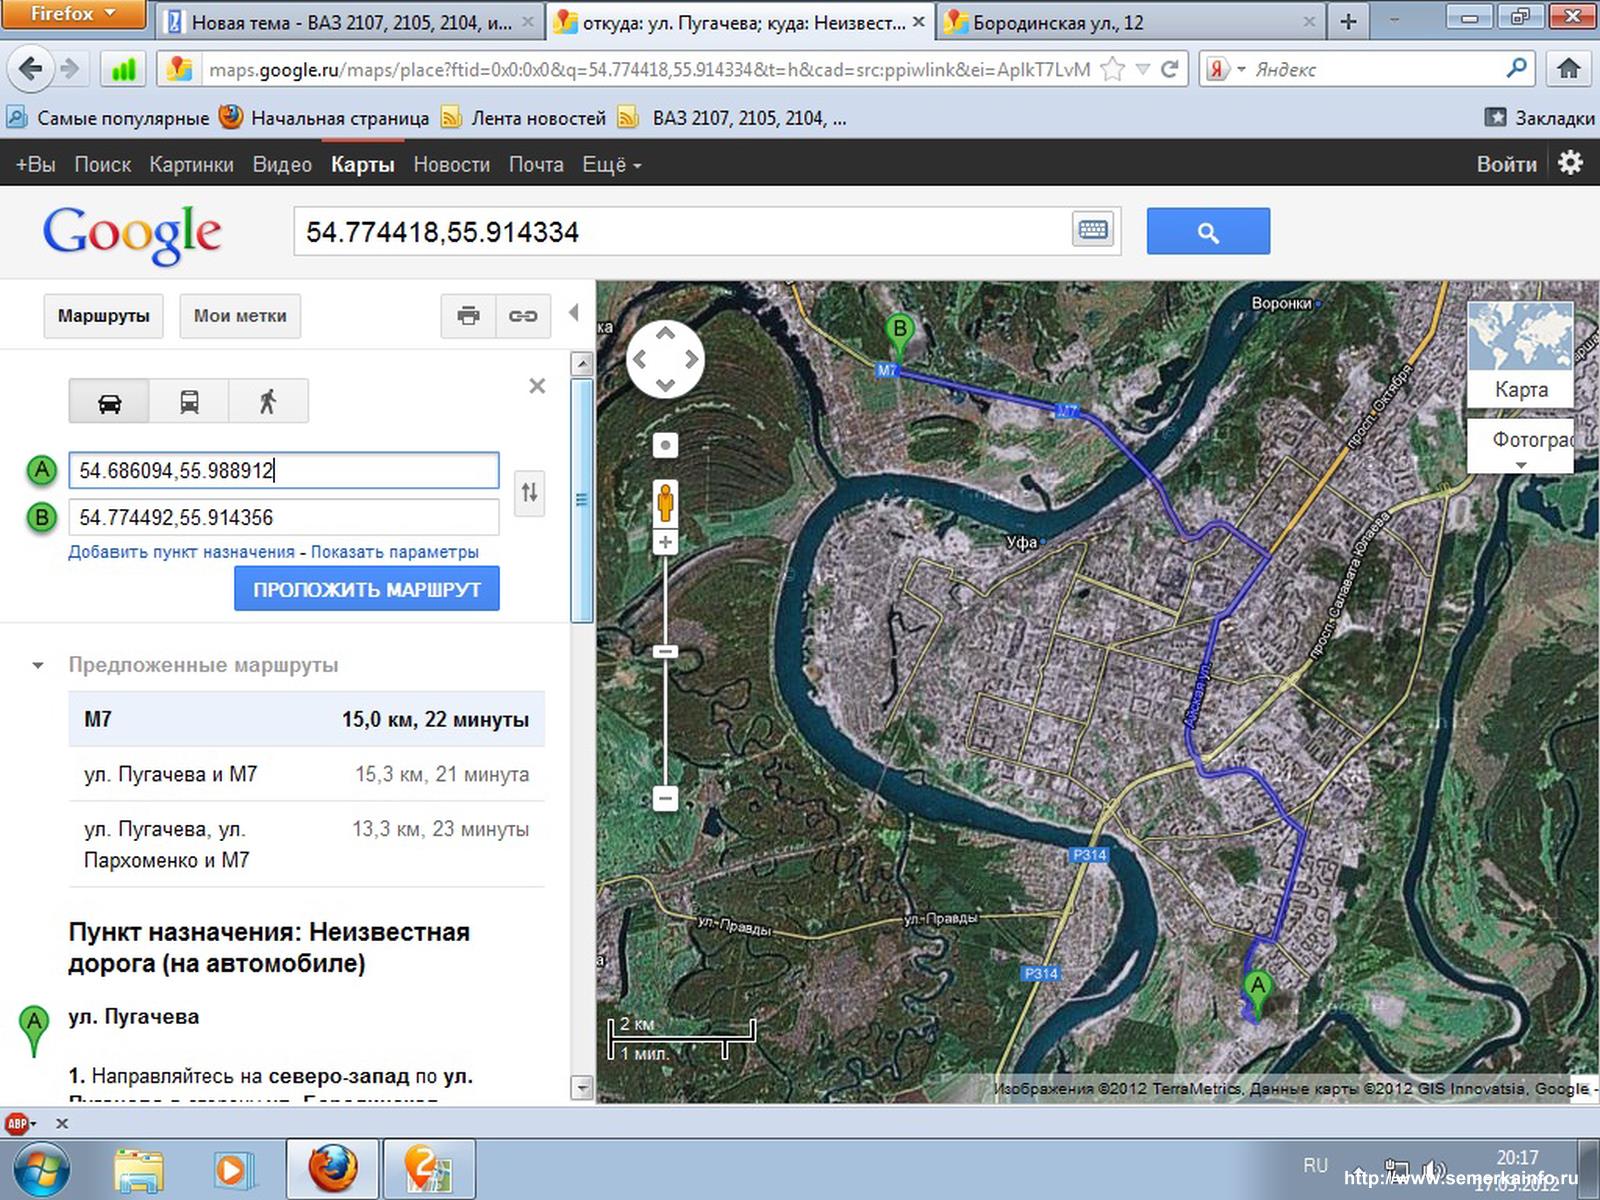
Task: Switch to public transit travel mode
Action: [189, 402]
